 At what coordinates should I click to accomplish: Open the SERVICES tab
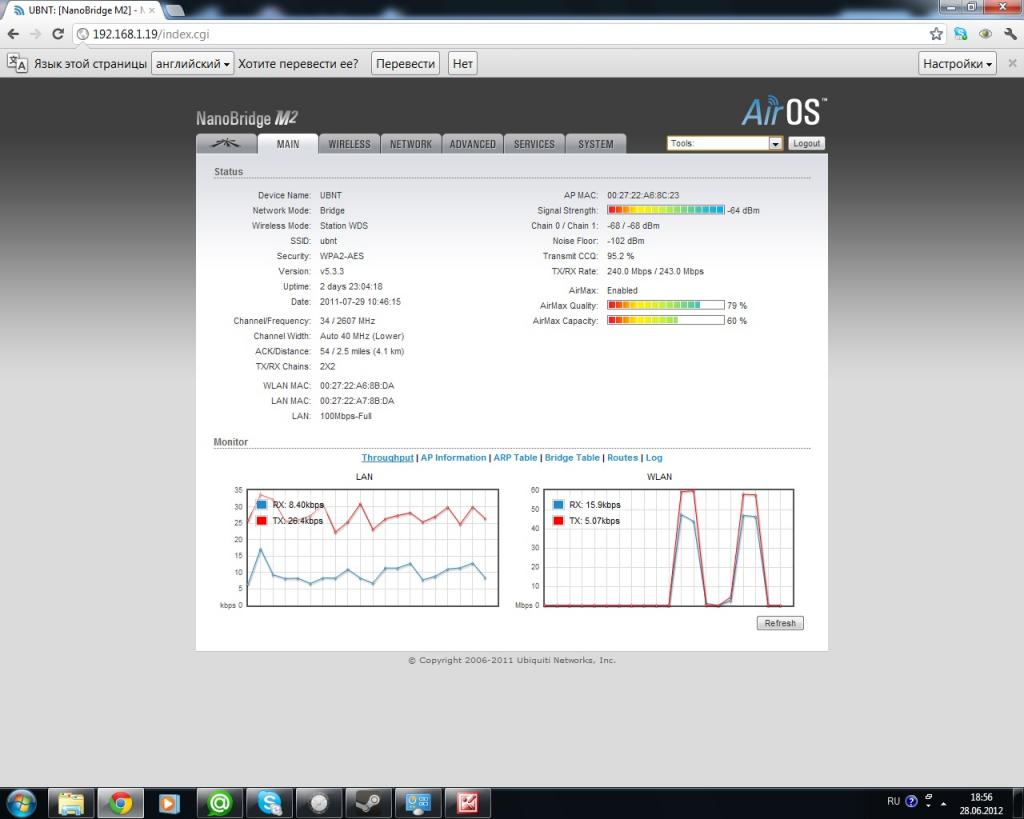point(534,144)
